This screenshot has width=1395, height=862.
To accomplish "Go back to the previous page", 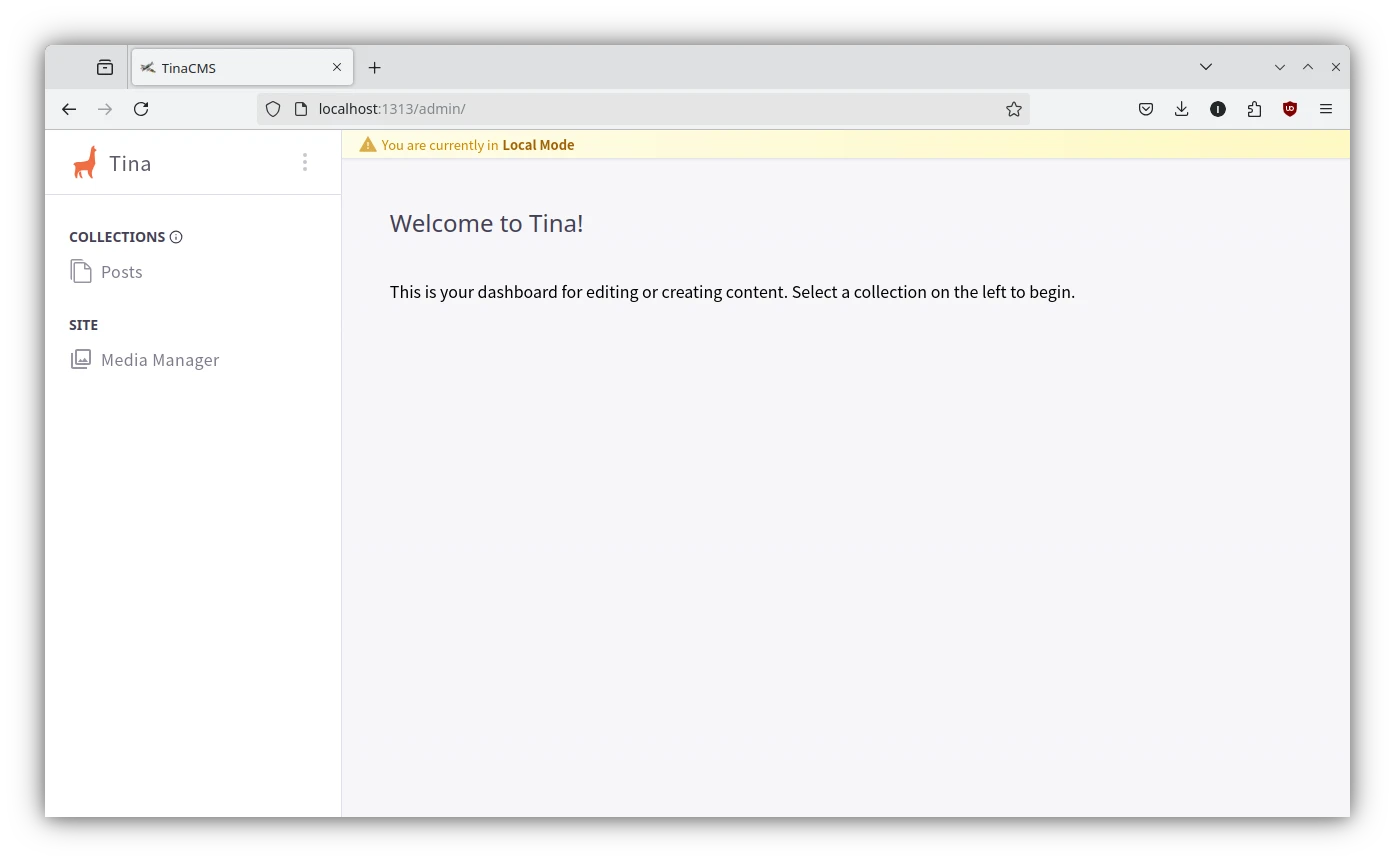I will 69,109.
